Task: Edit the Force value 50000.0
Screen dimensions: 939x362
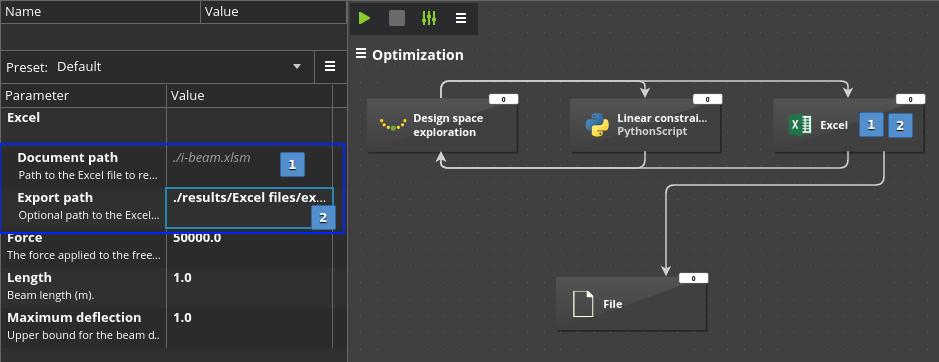Action: click(197, 238)
